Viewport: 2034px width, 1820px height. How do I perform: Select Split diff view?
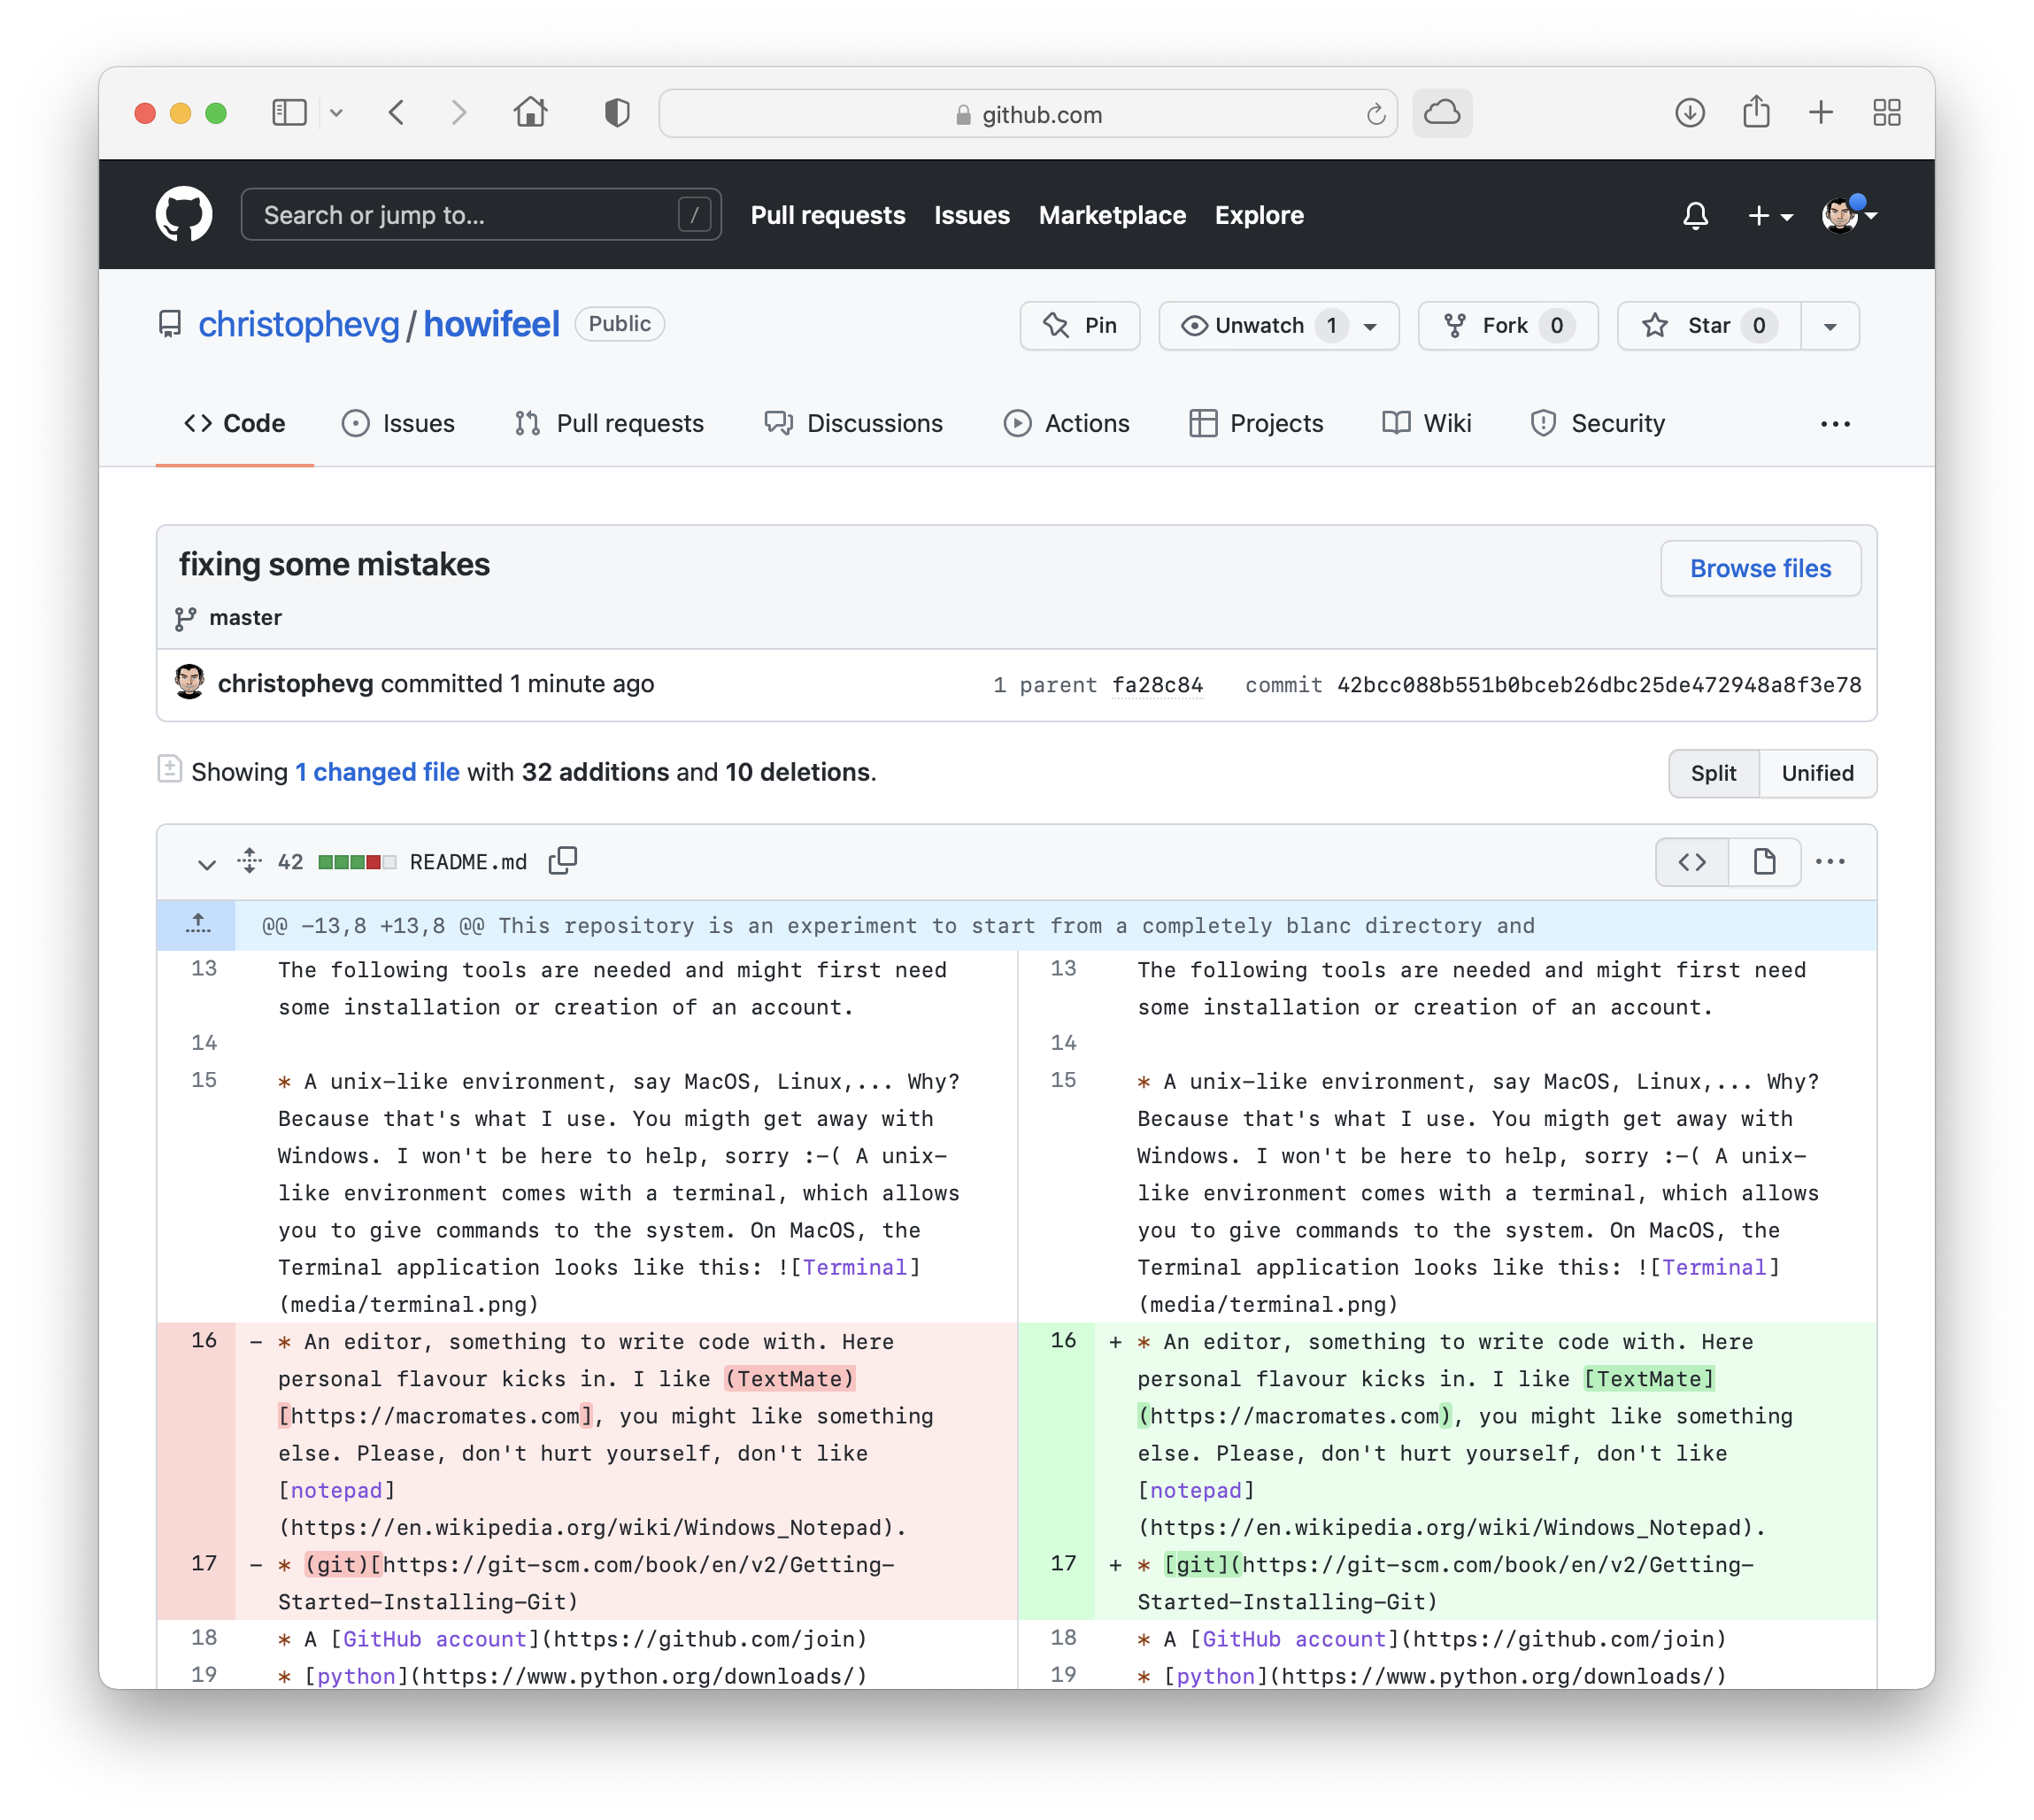(x=1713, y=773)
